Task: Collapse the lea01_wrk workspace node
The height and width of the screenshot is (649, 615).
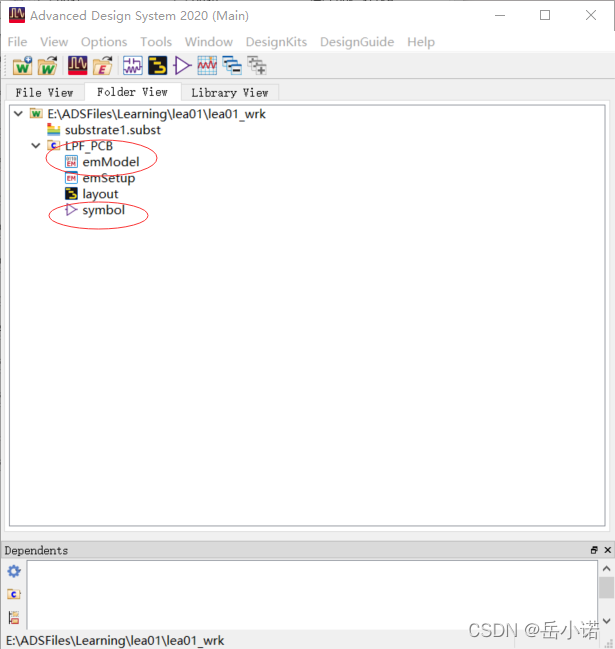Action: [18, 113]
